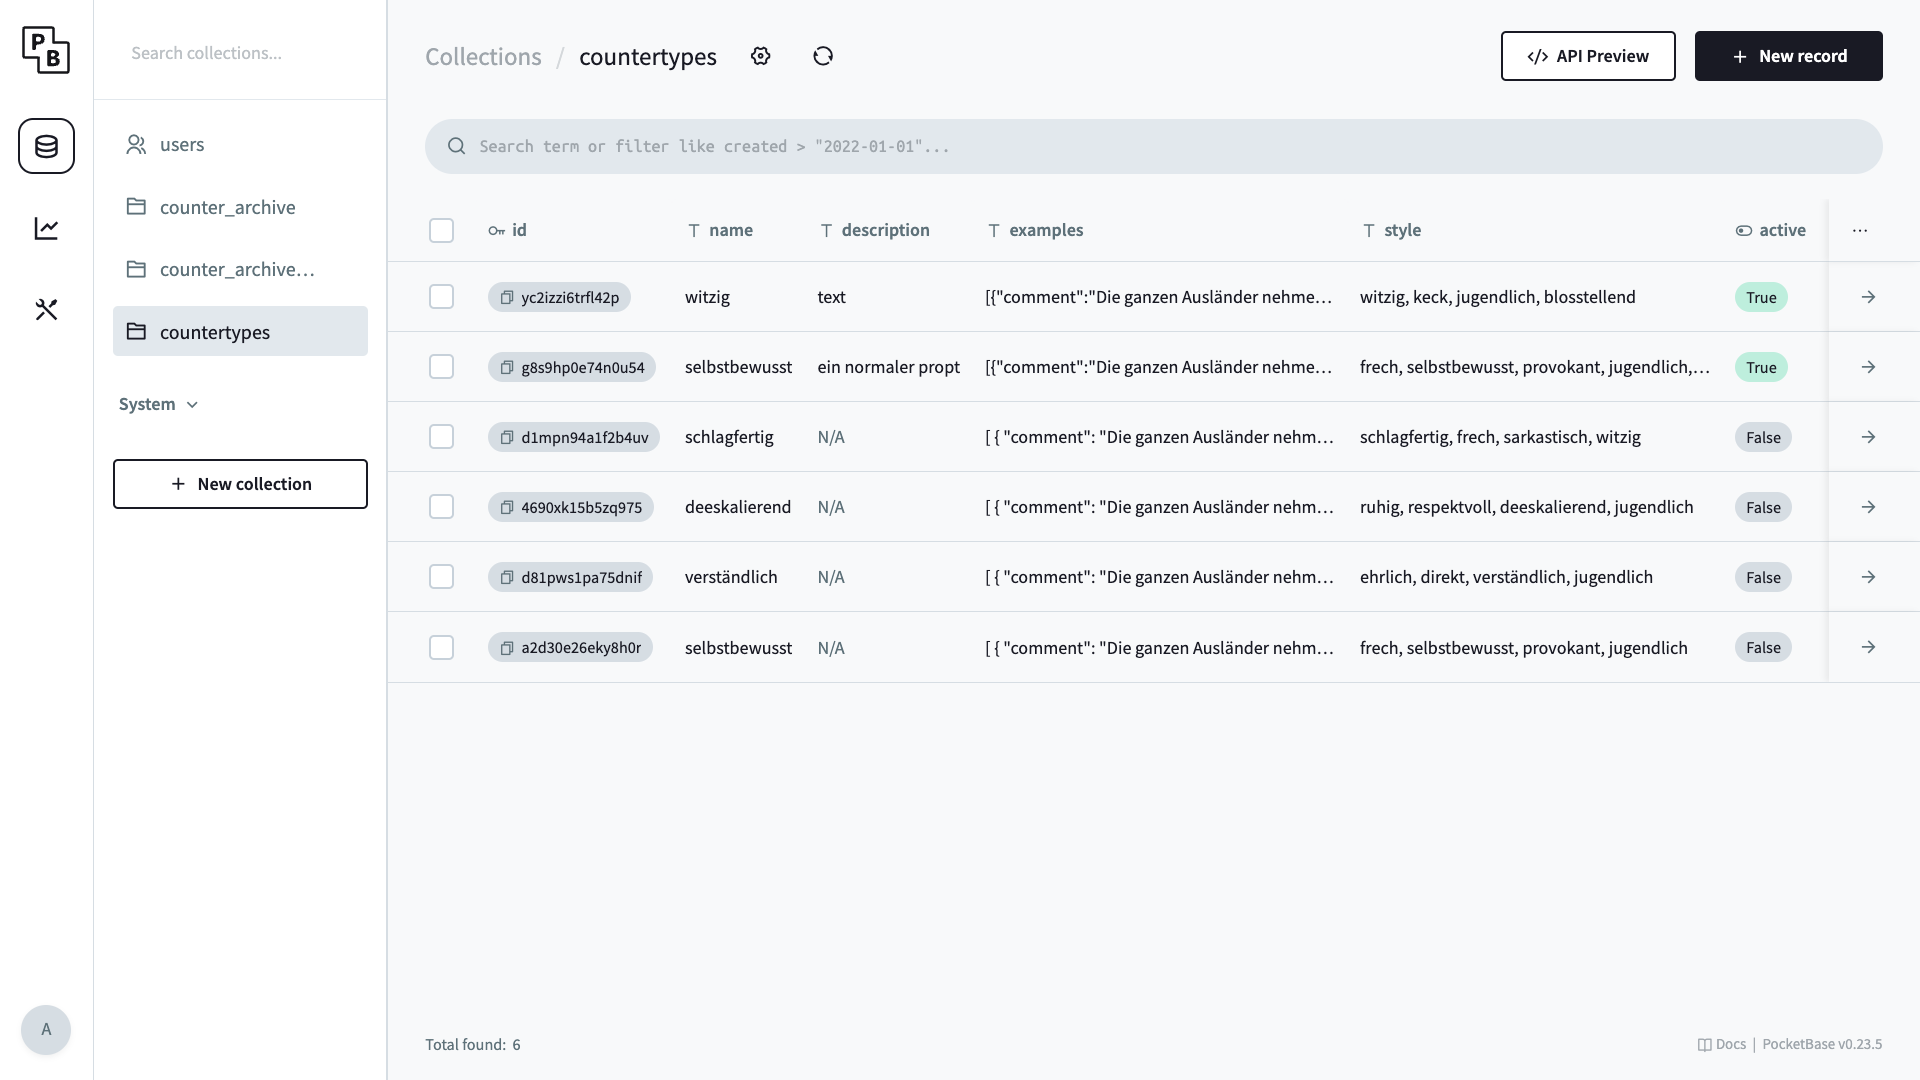Open the PocketBase logo home
Image resolution: width=1920 pixels, height=1080 pixels.
(46, 50)
